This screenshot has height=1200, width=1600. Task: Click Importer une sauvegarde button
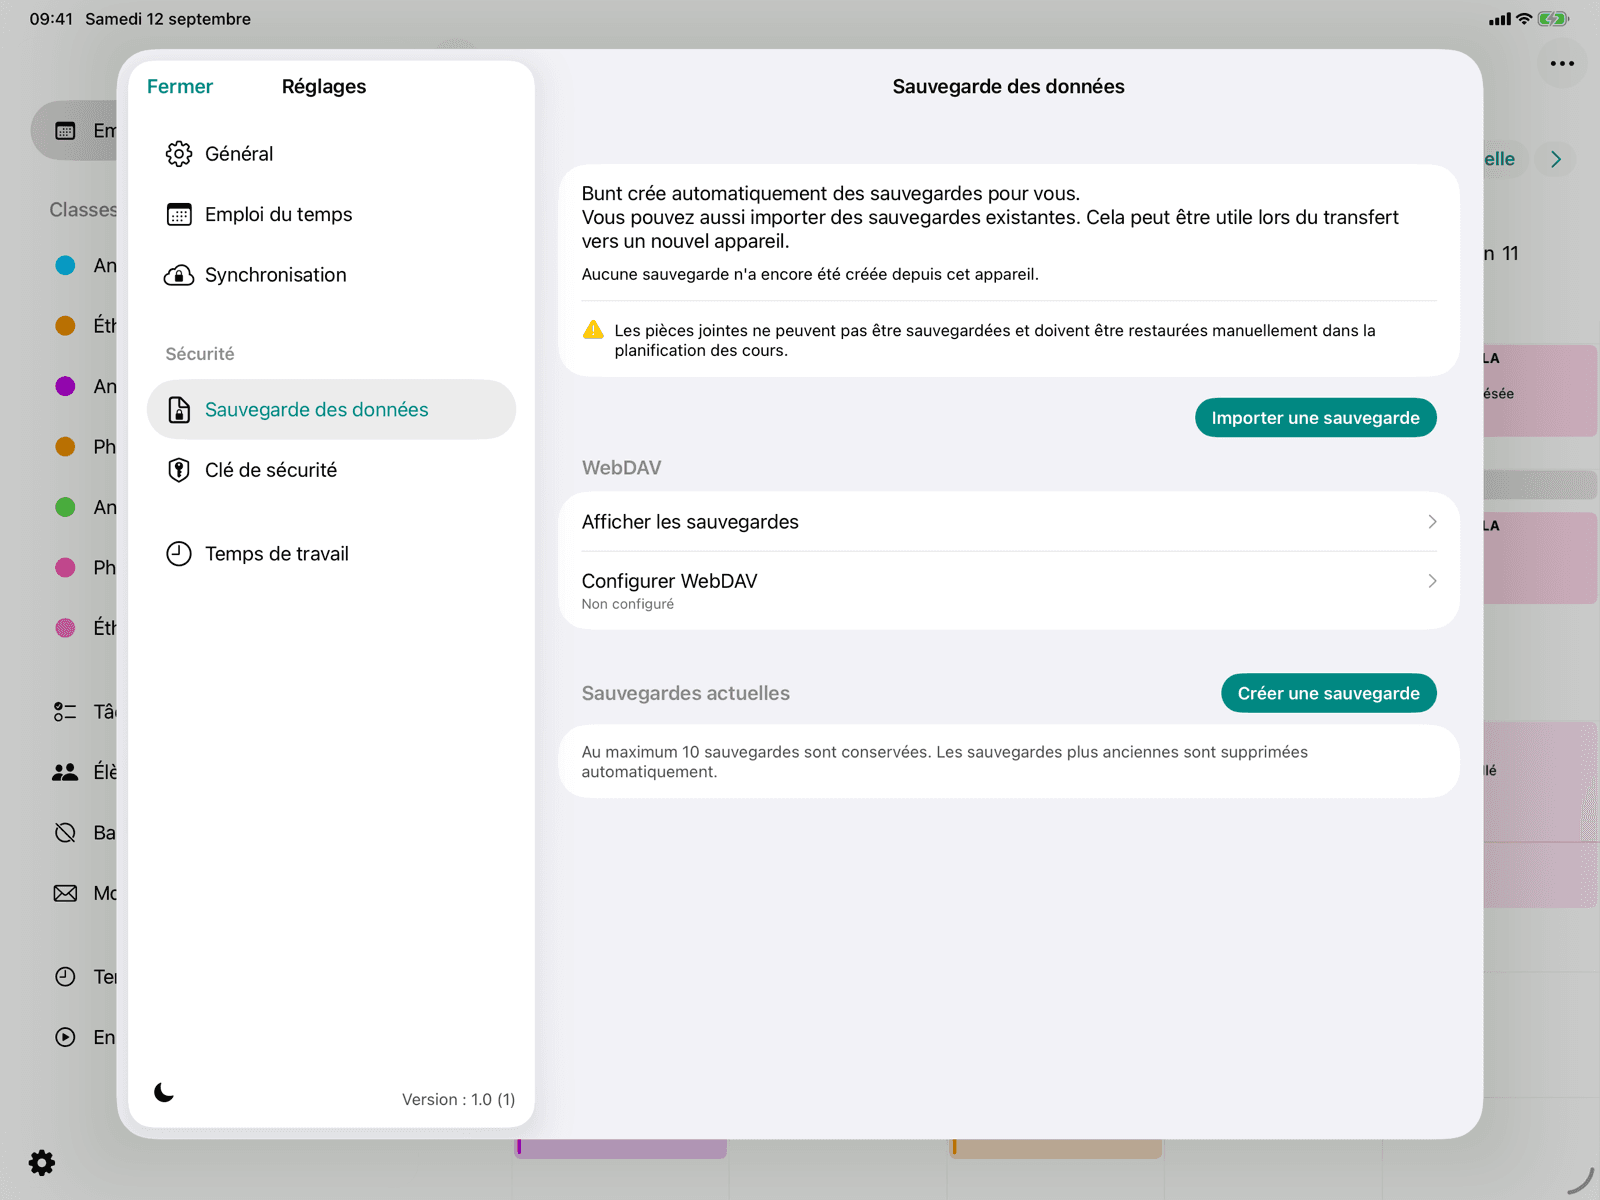(x=1315, y=418)
